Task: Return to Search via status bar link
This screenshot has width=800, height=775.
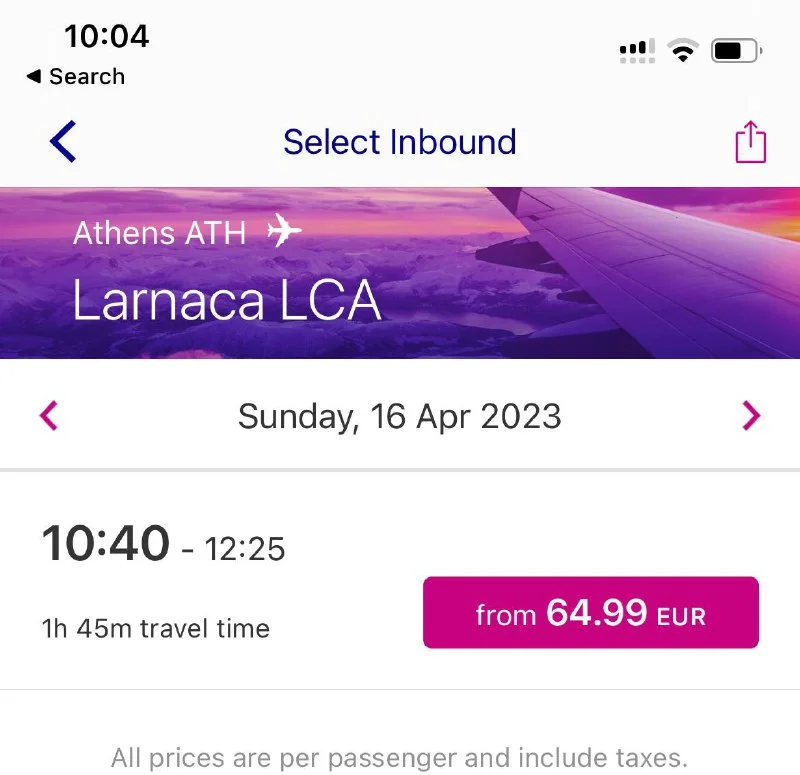Action: coord(76,77)
